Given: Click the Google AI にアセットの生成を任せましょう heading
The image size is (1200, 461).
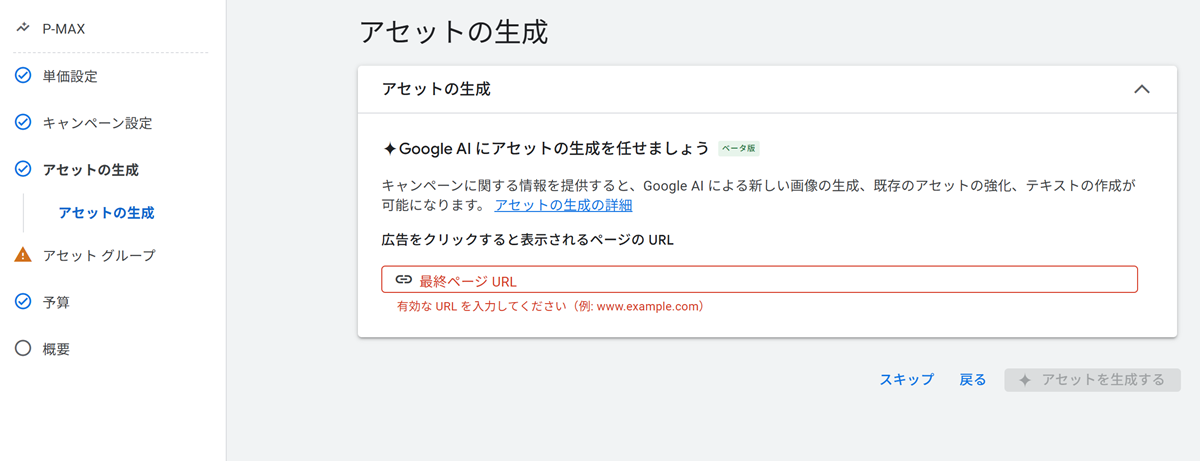Looking at the screenshot, I should 554,149.
